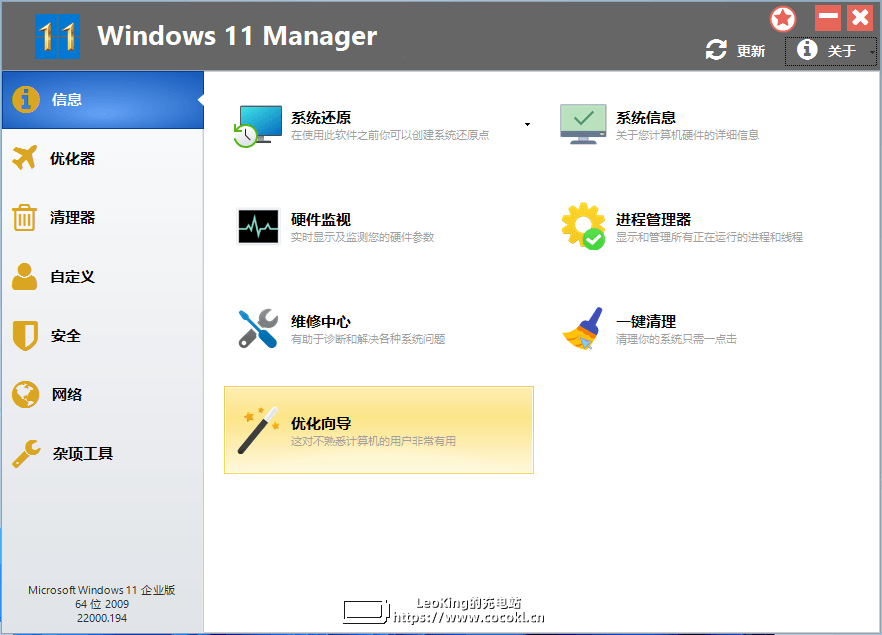Minimize the Windows 11 Manager window
882x635 pixels.
[828, 18]
